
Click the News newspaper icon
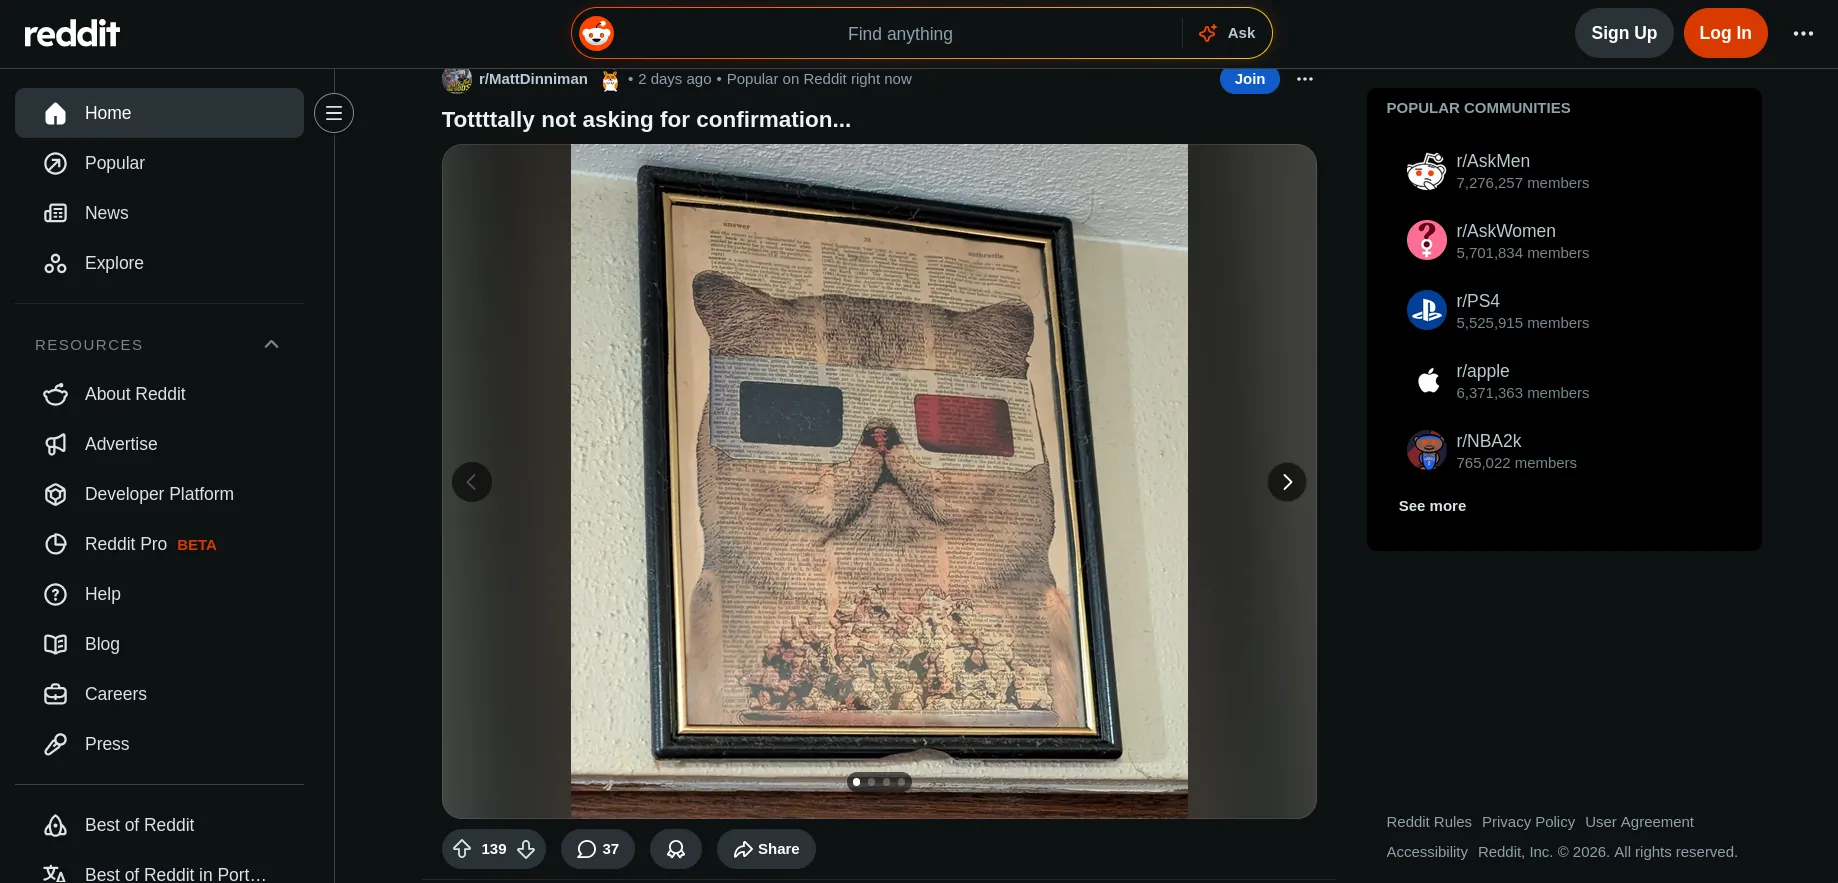tap(56, 213)
